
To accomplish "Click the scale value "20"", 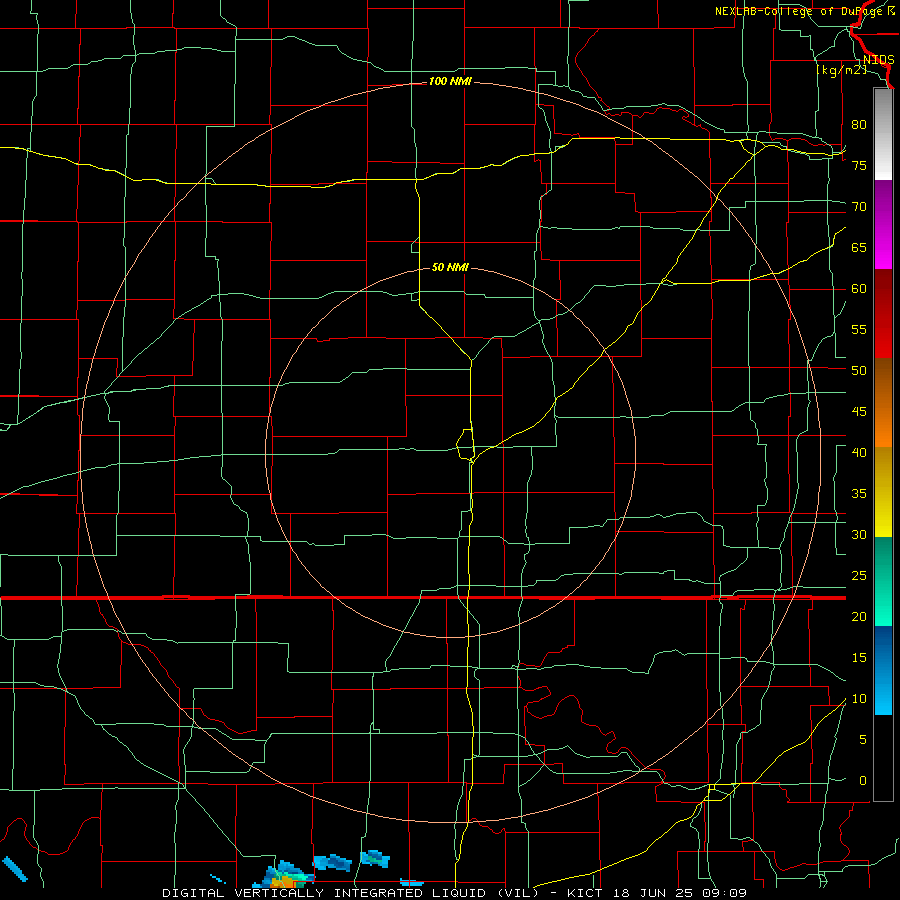I will coord(859,617).
